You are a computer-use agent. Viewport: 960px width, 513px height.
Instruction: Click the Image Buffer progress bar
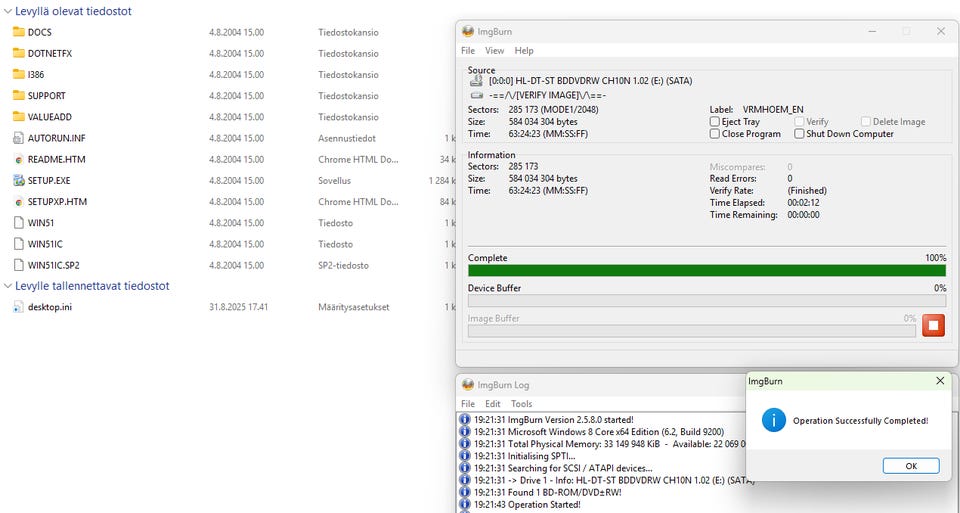point(691,331)
